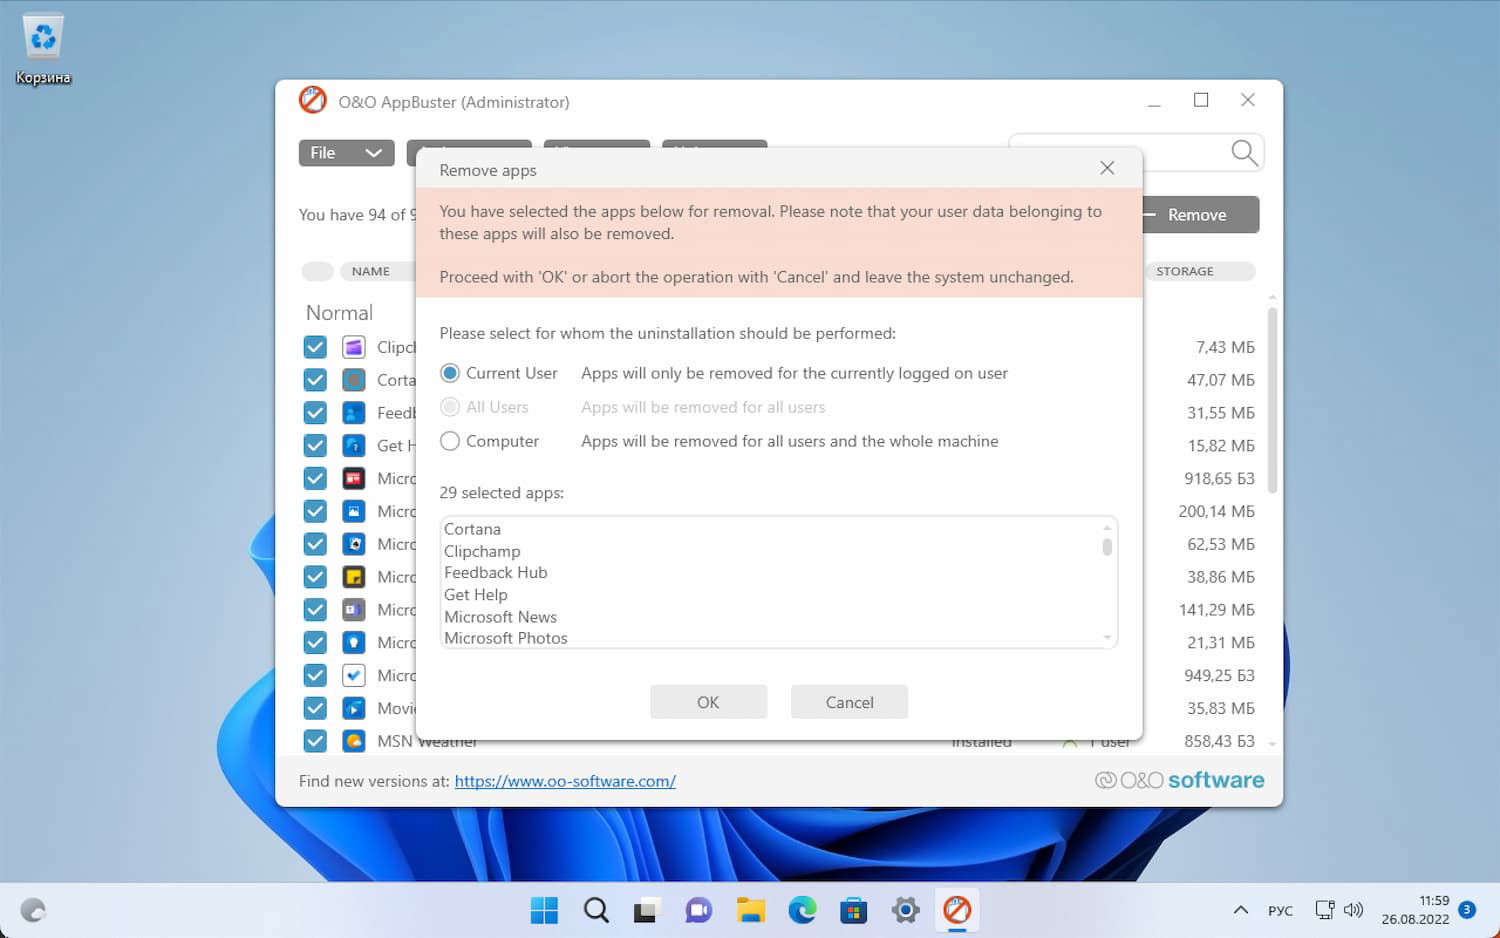Select the Current User radio option
The image size is (1500, 938).
[450, 373]
